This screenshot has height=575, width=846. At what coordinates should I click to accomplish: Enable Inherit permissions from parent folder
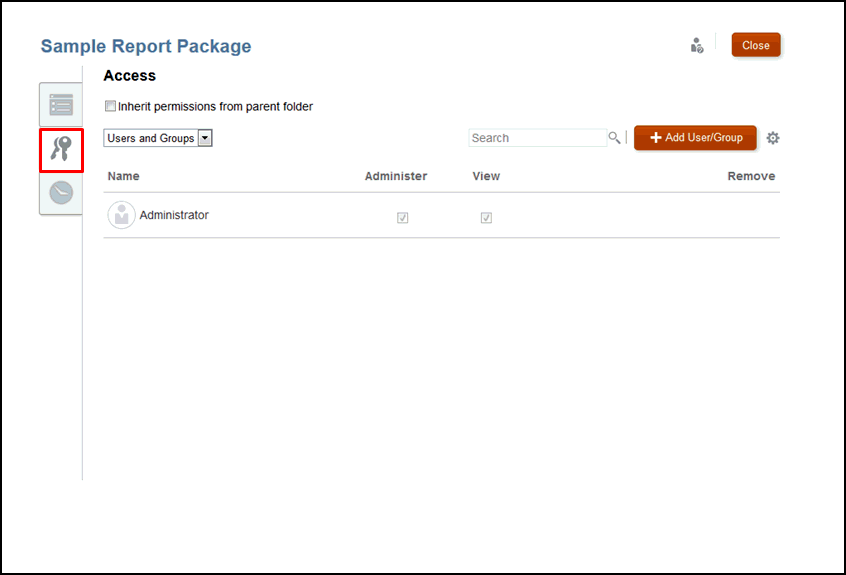pyautogui.click(x=110, y=106)
